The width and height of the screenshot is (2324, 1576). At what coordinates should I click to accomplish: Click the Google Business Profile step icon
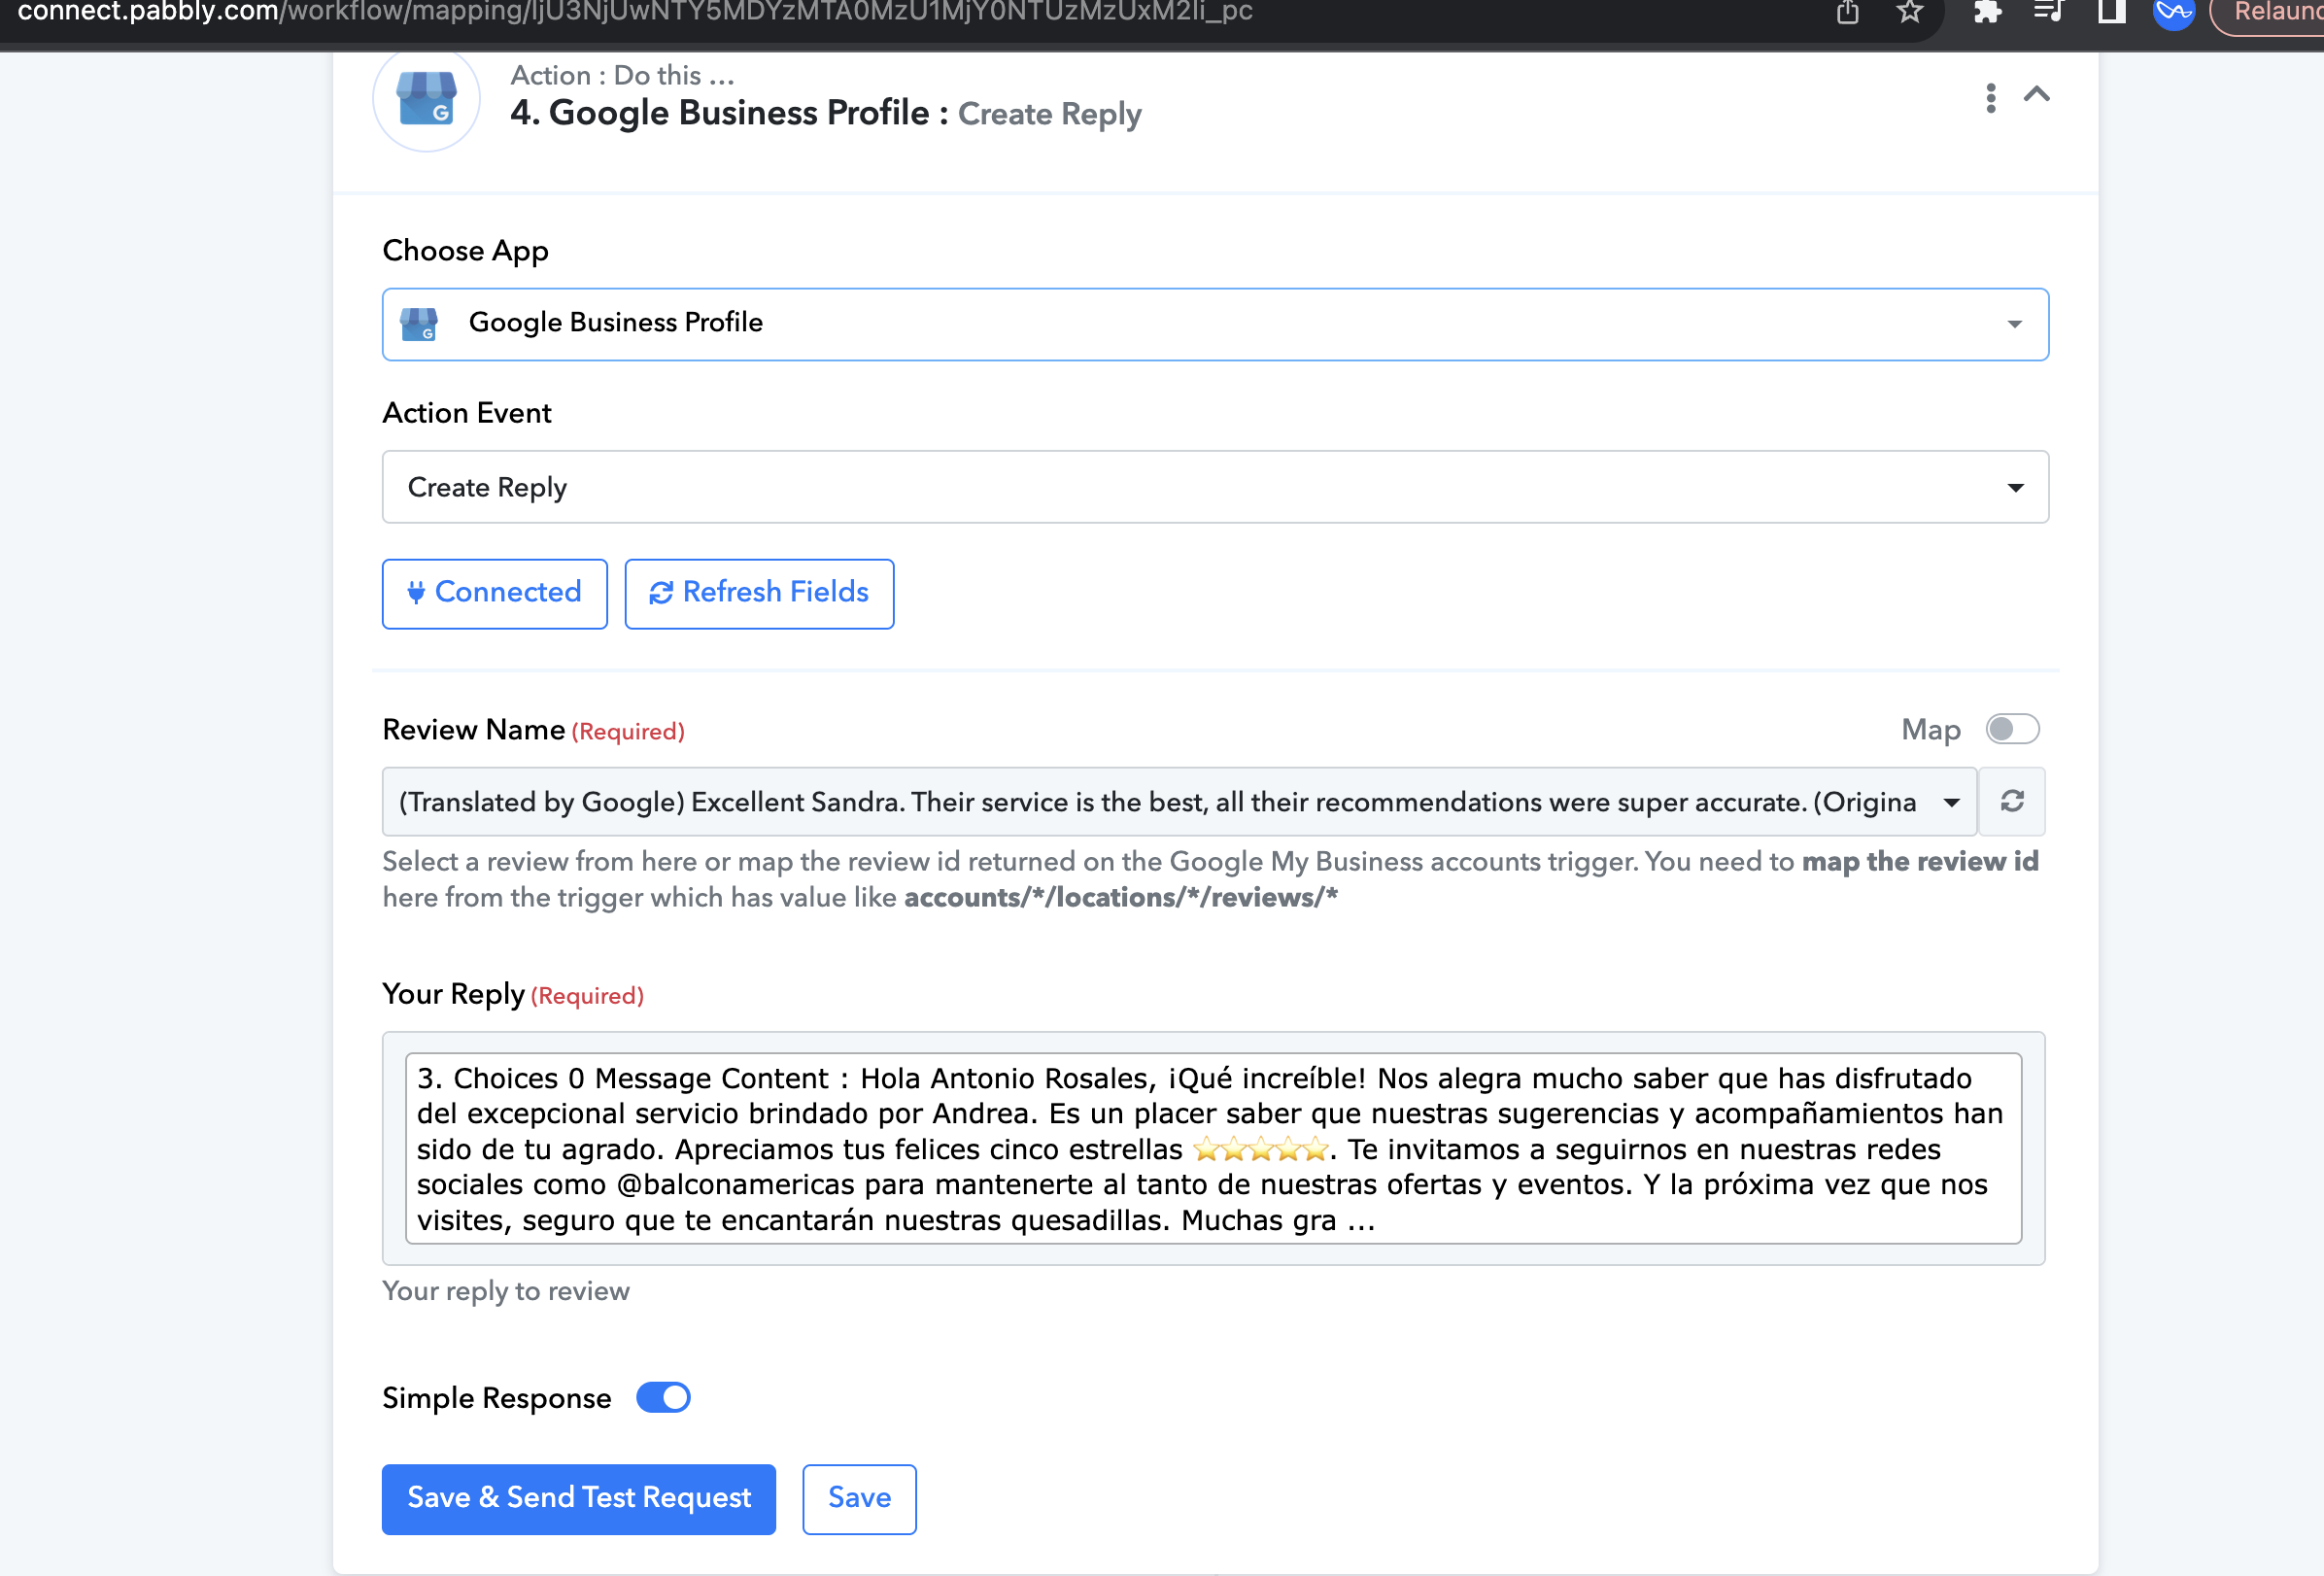427,99
